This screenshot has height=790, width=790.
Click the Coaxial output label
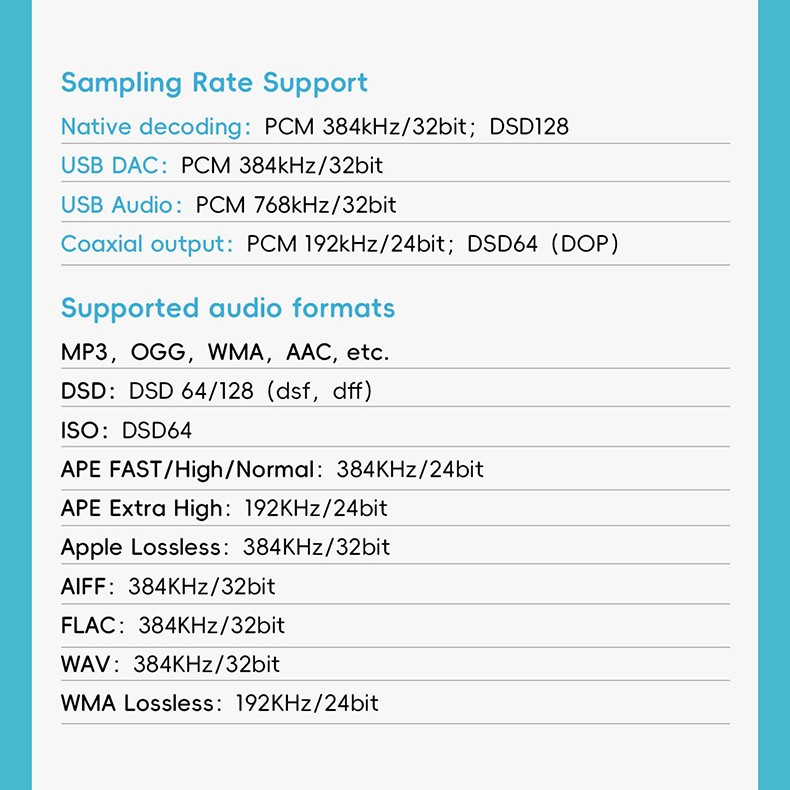(146, 244)
